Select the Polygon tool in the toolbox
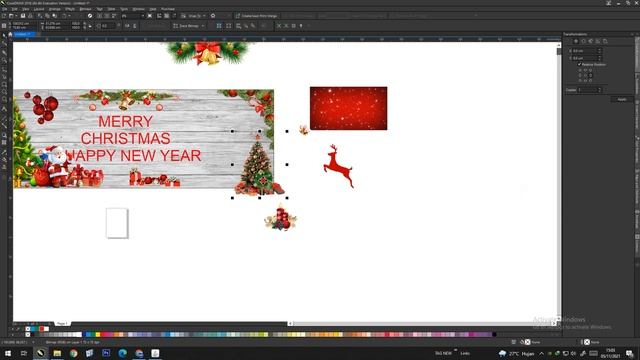This screenshot has width=640, height=360. click(x=4, y=99)
